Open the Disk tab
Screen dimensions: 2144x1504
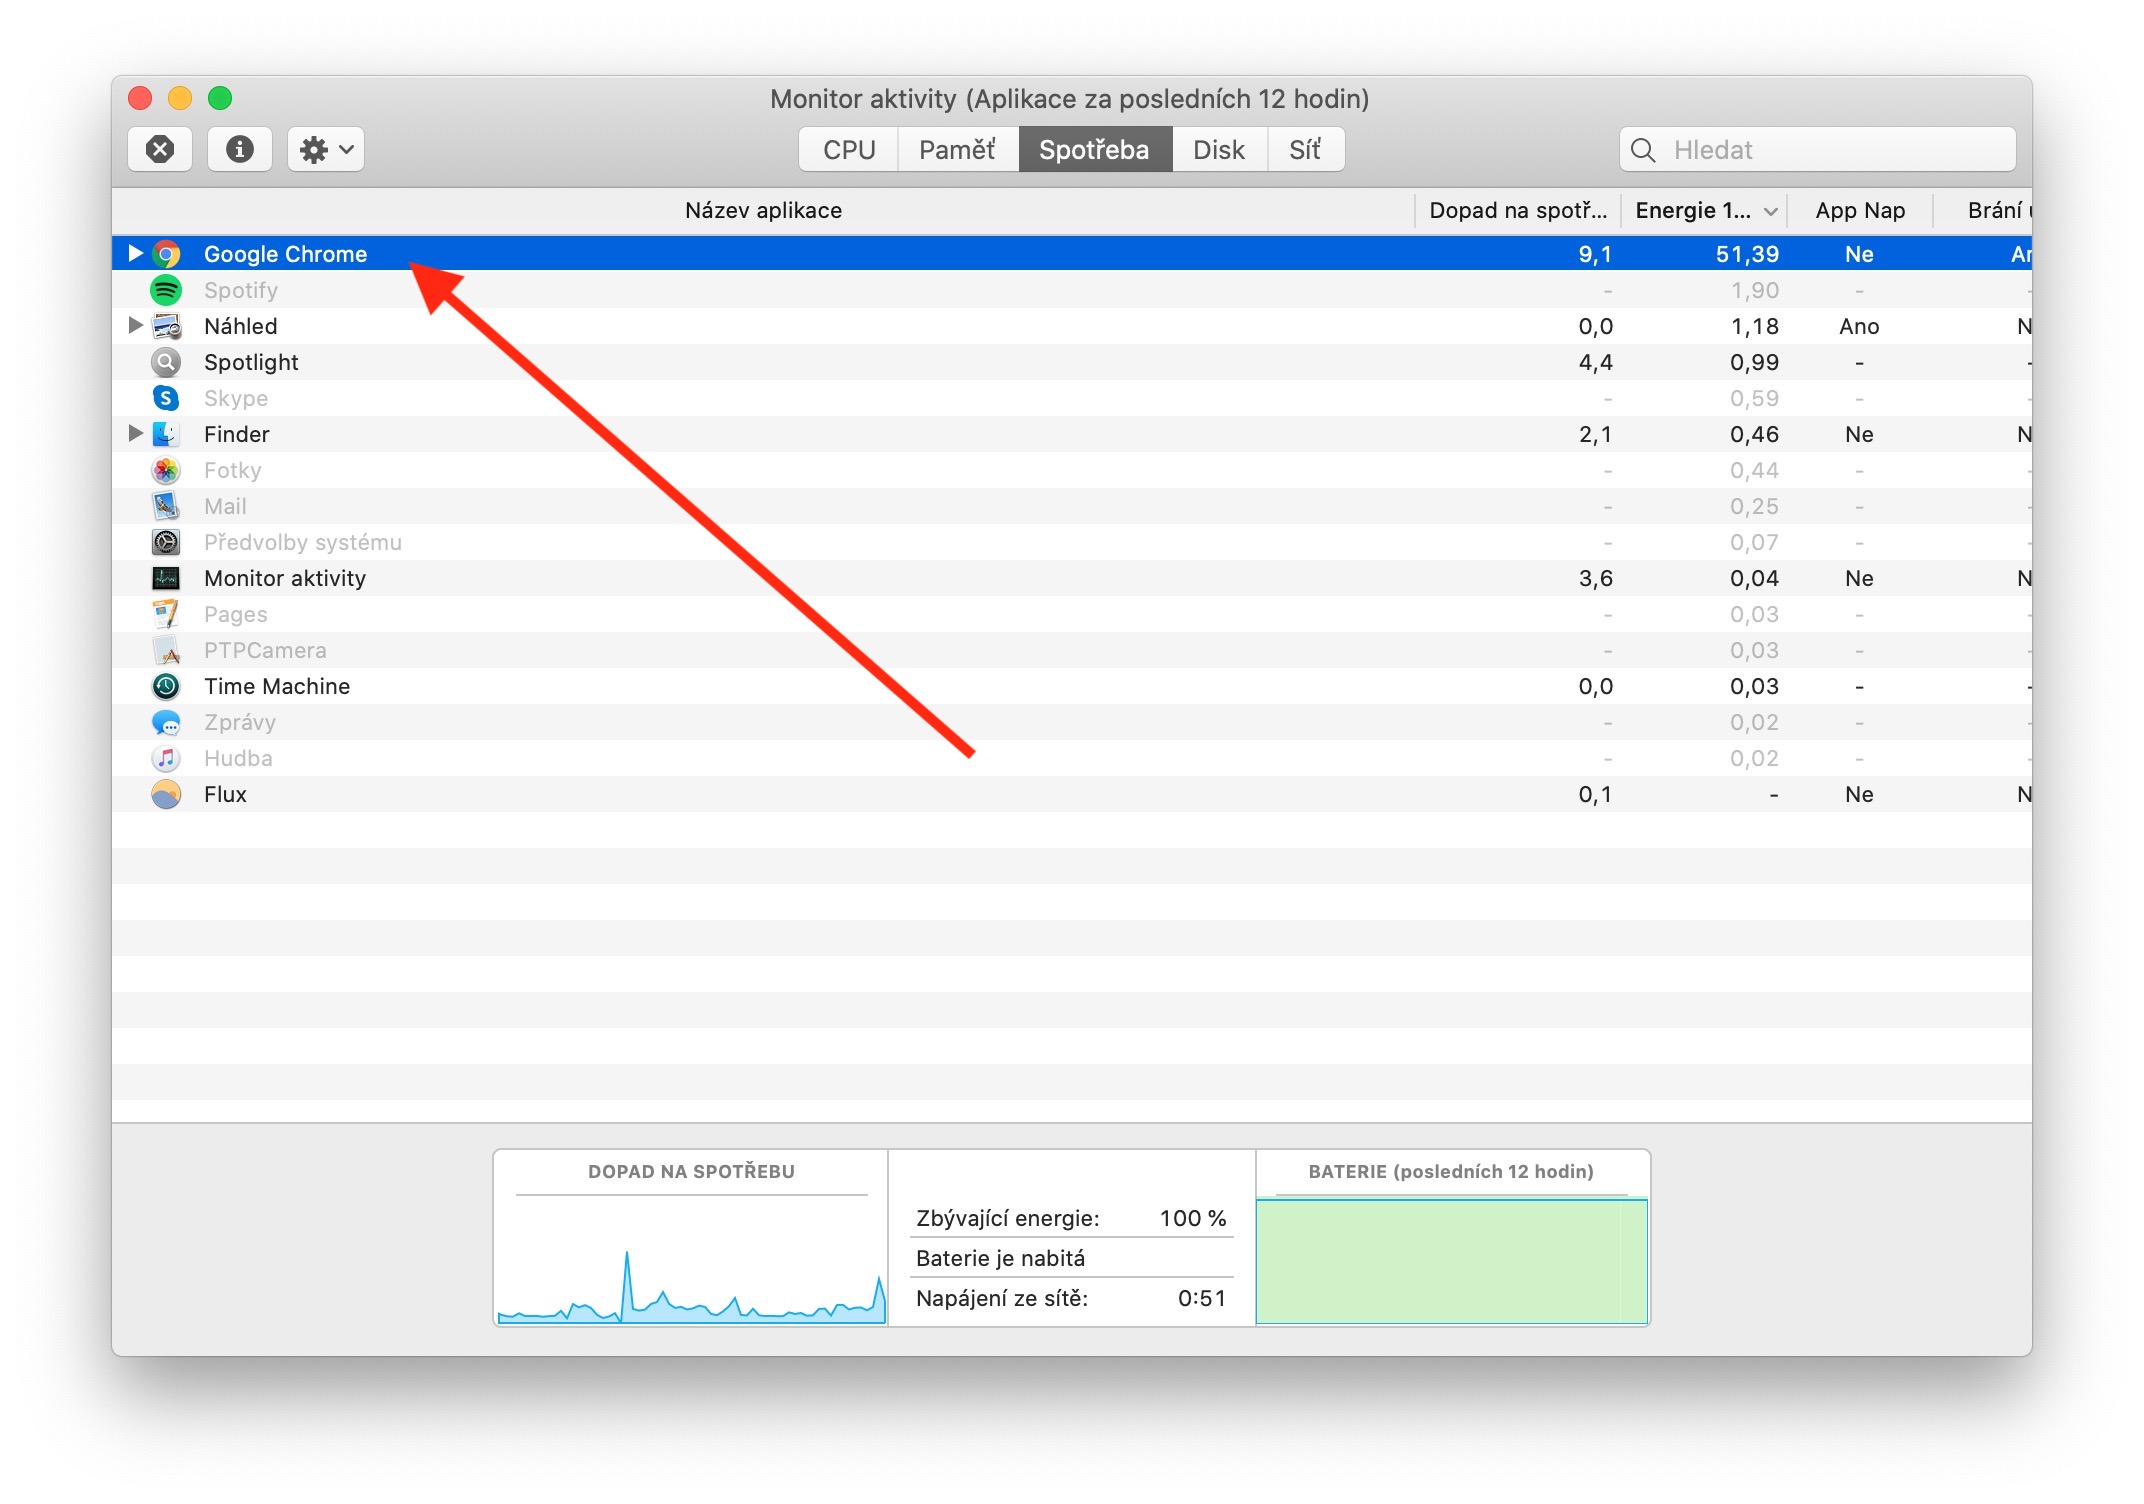click(x=1218, y=150)
